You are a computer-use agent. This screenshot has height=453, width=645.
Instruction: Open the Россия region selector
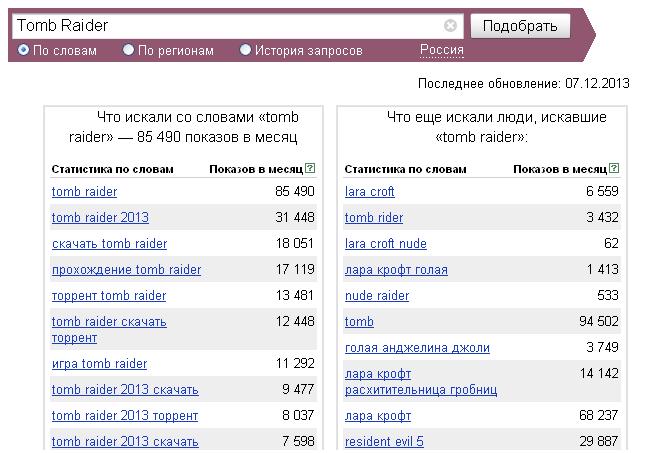coord(442,50)
